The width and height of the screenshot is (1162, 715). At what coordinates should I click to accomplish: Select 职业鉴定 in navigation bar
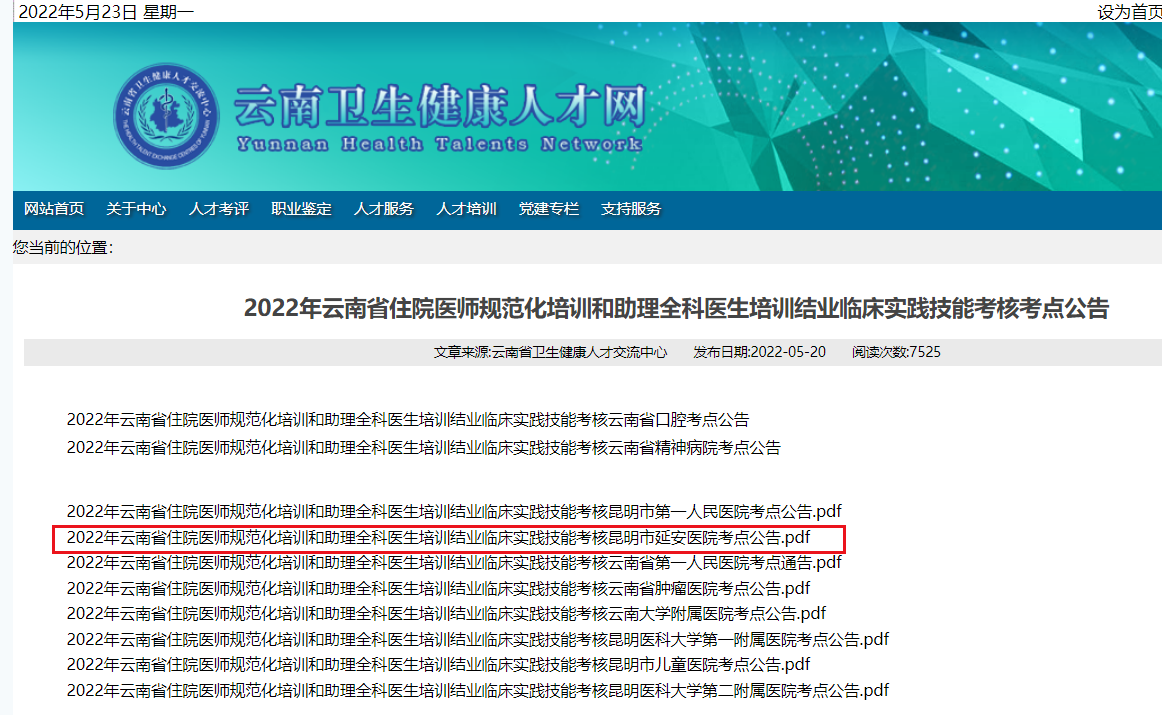tap(301, 209)
